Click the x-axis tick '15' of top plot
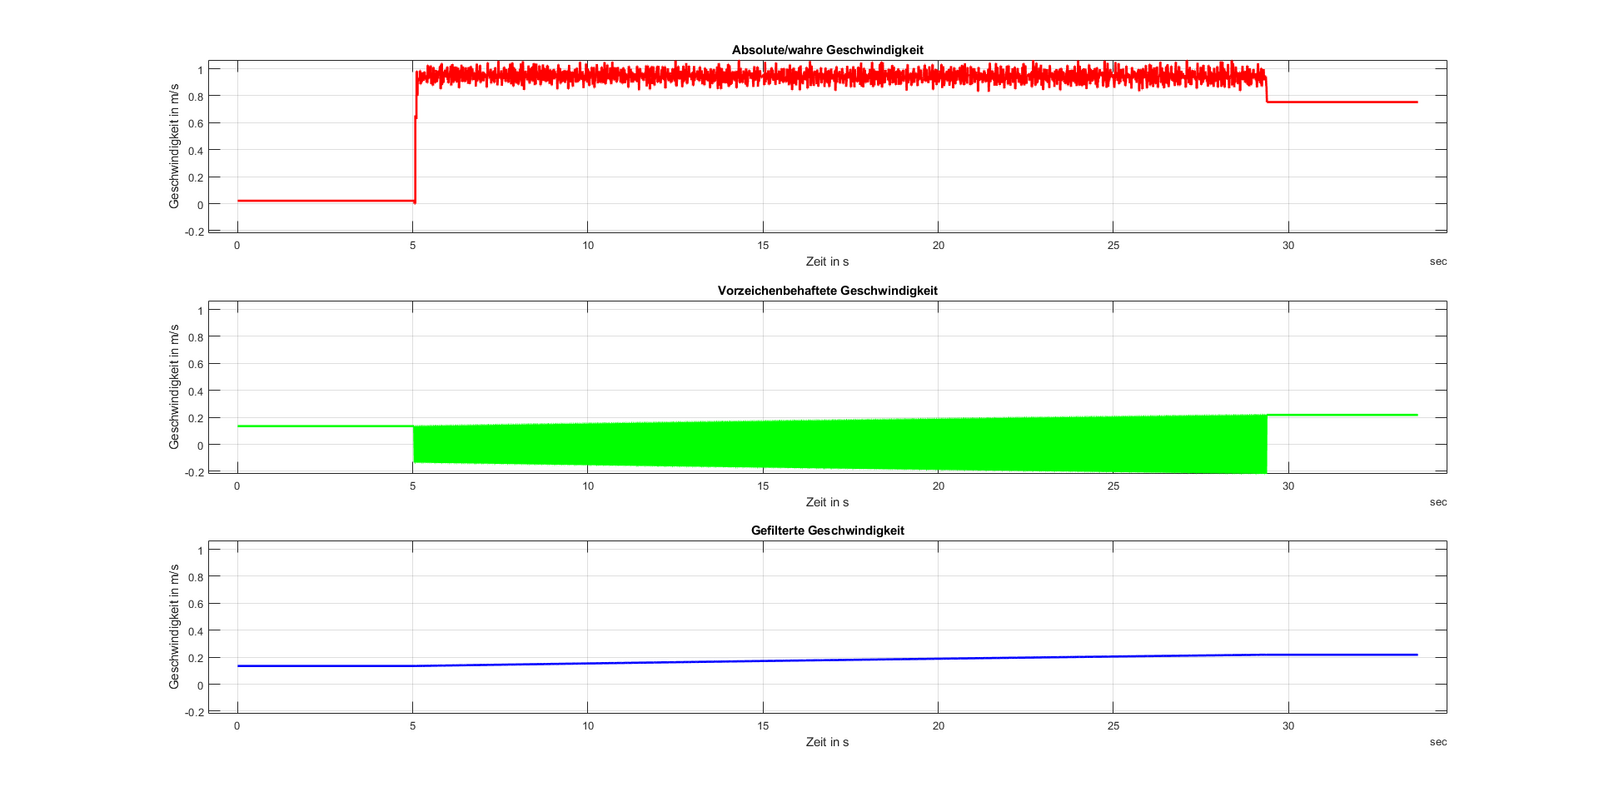Viewport: 1599px width, 802px height. (763, 246)
